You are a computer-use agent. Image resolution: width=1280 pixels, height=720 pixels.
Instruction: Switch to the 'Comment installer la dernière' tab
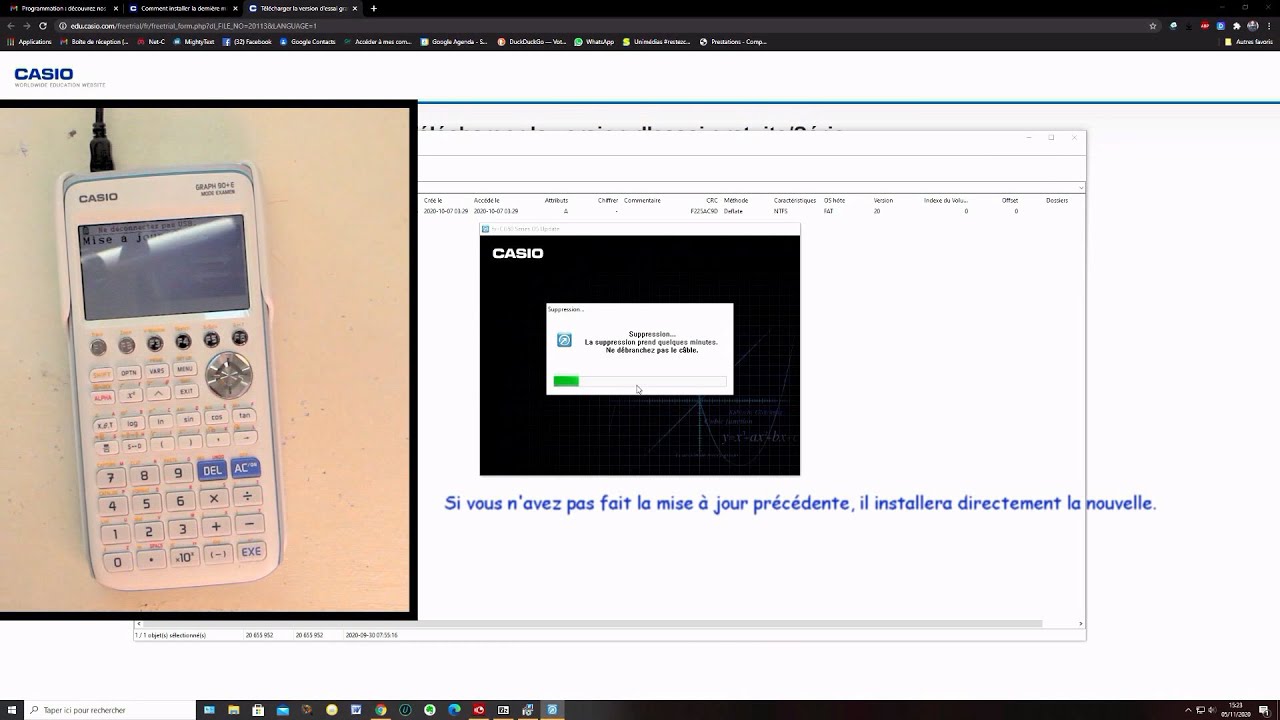coord(182,8)
